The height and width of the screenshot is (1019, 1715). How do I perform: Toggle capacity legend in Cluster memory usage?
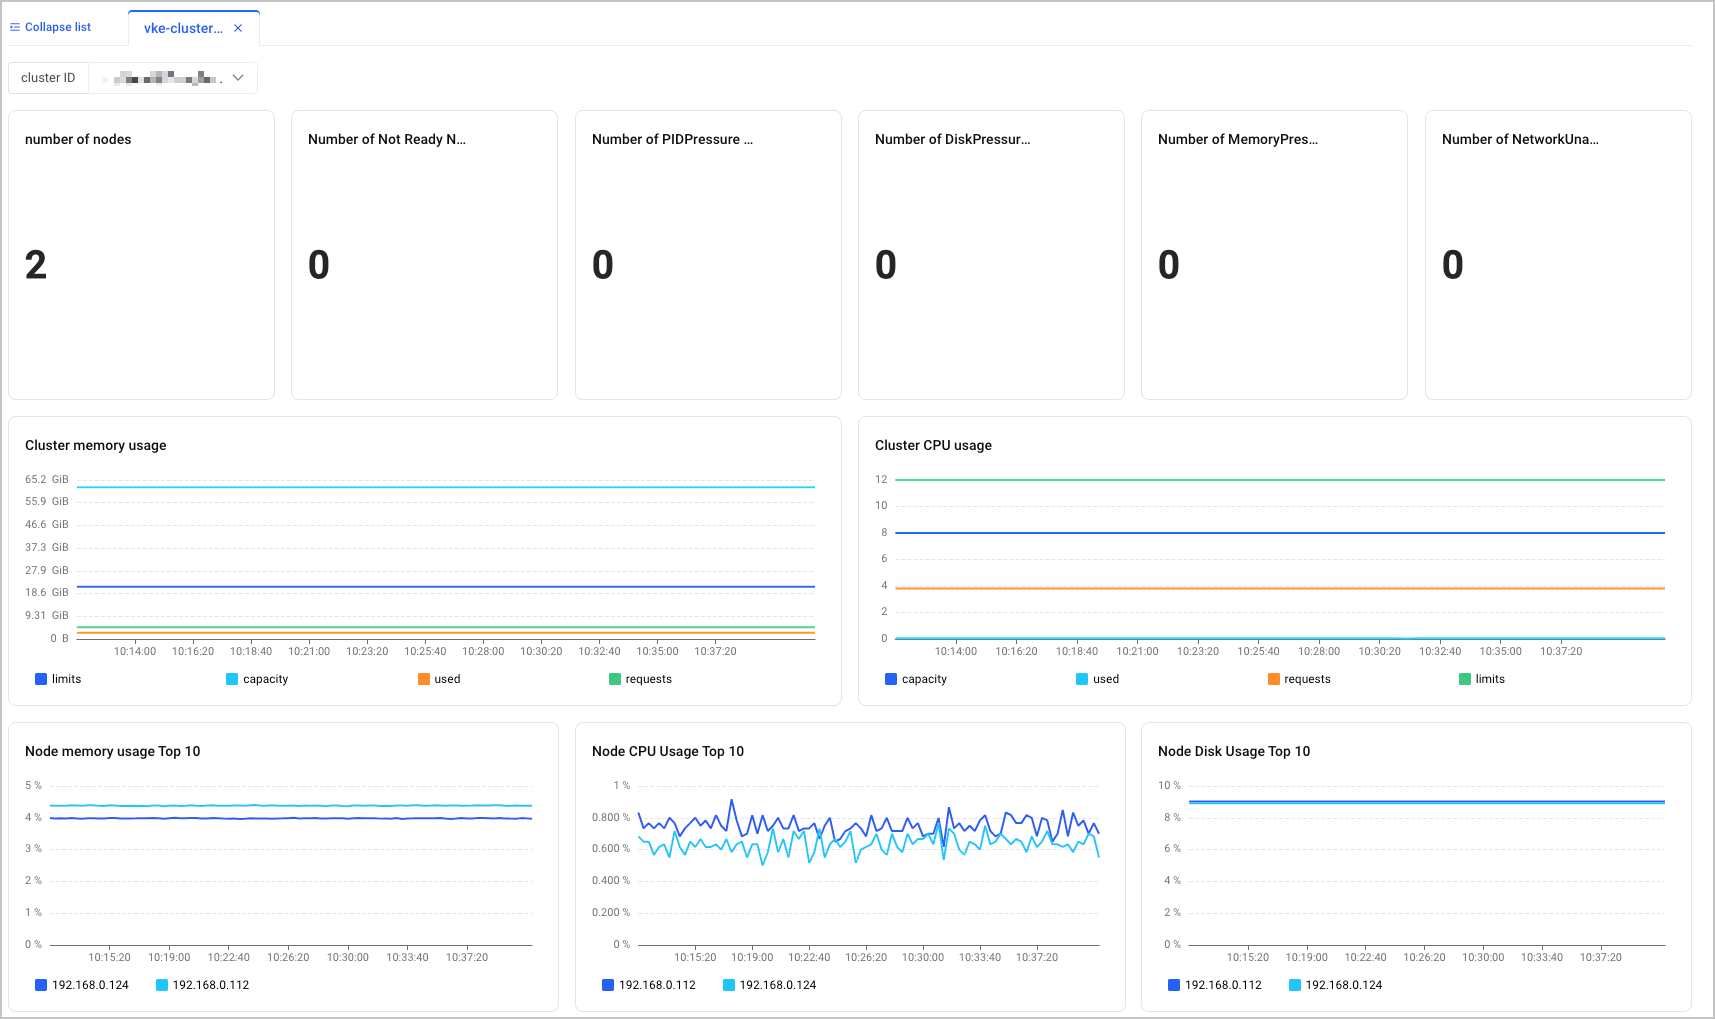tap(257, 679)
